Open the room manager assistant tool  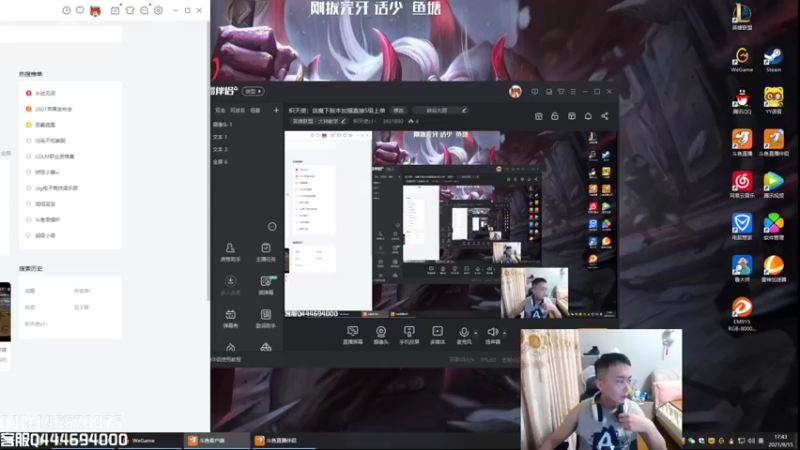pyautogui.click(x=230, y=252)
